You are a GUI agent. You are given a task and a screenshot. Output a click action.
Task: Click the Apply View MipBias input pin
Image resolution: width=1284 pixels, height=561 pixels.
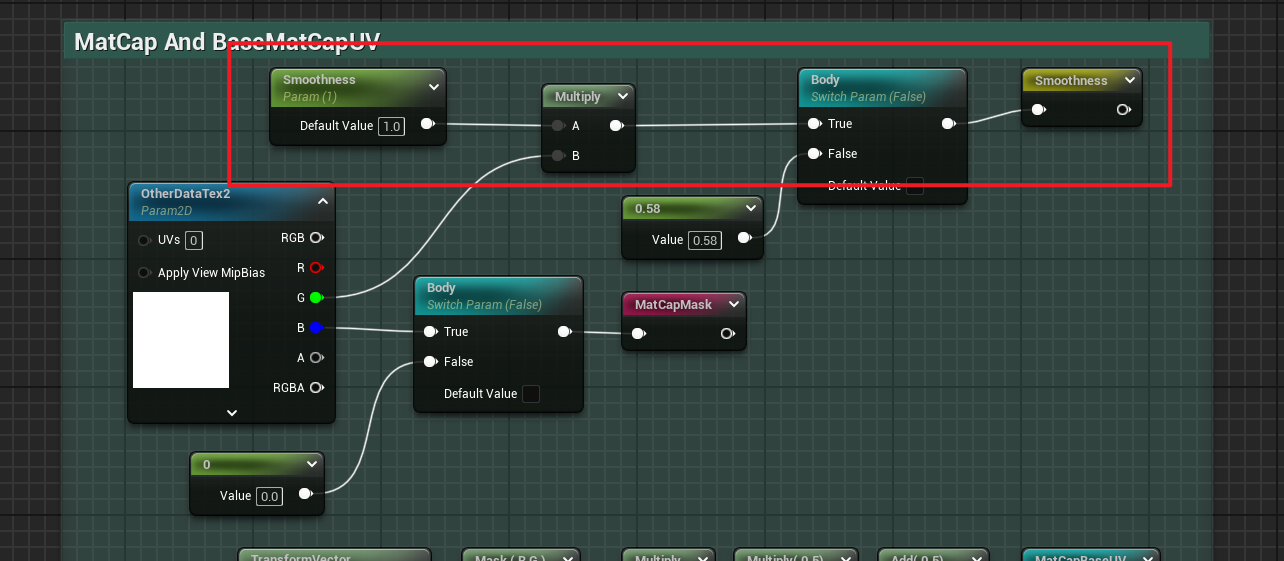point(145,273)
